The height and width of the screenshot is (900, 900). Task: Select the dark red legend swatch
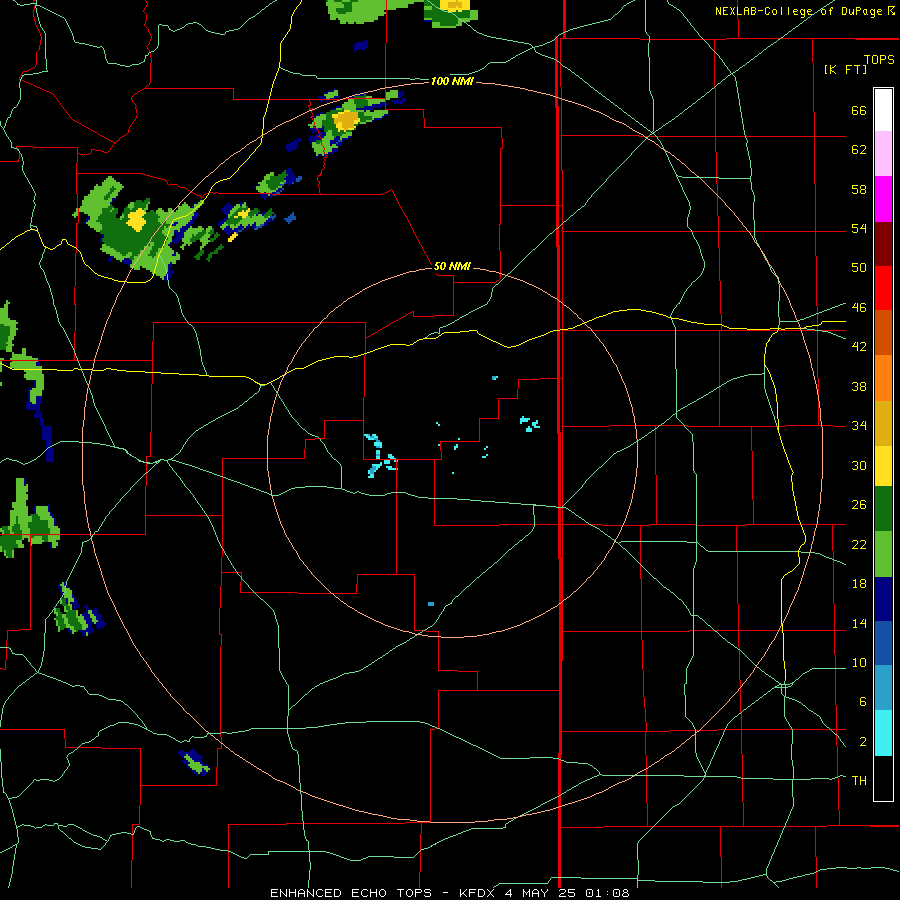[883, 244]
